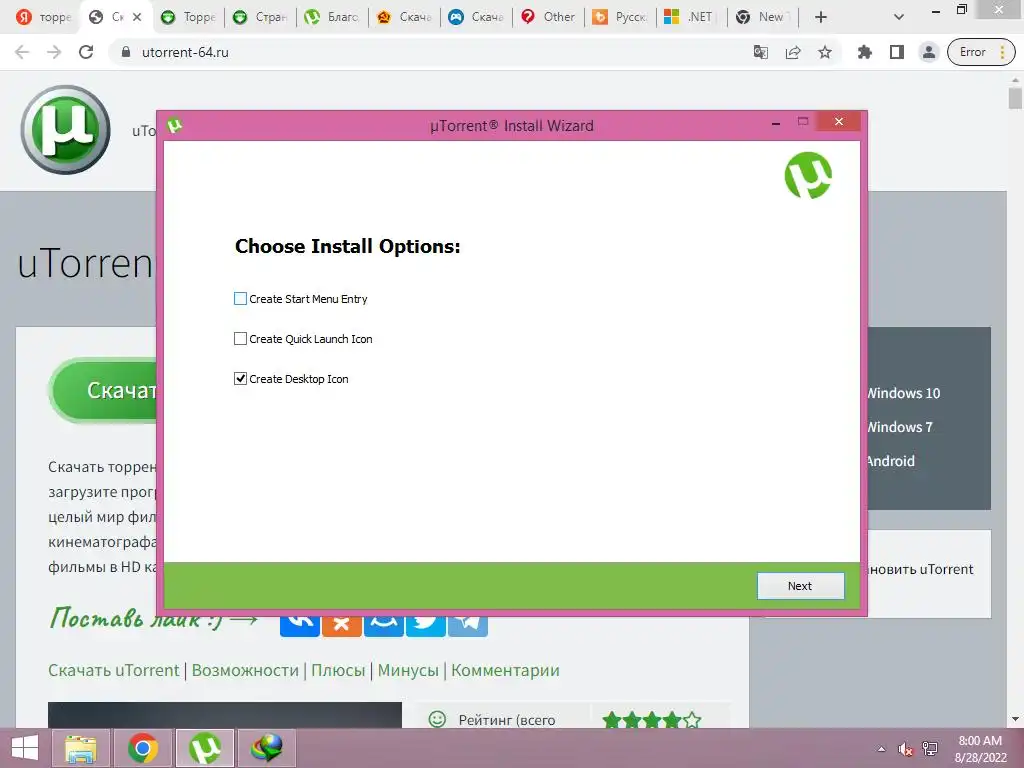Share via the Odnoklassniki icon
This screenshot has height=768, width=1024.
(342, 624)
